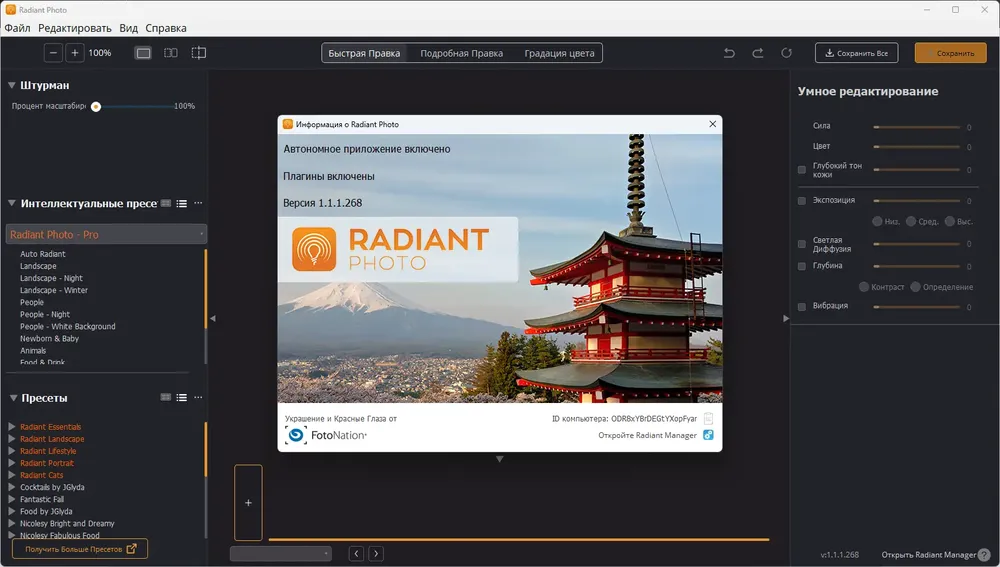Switch Пресеты panel to list view icon
Viewport: 1000px width, 567px height.
coord(182,398)
